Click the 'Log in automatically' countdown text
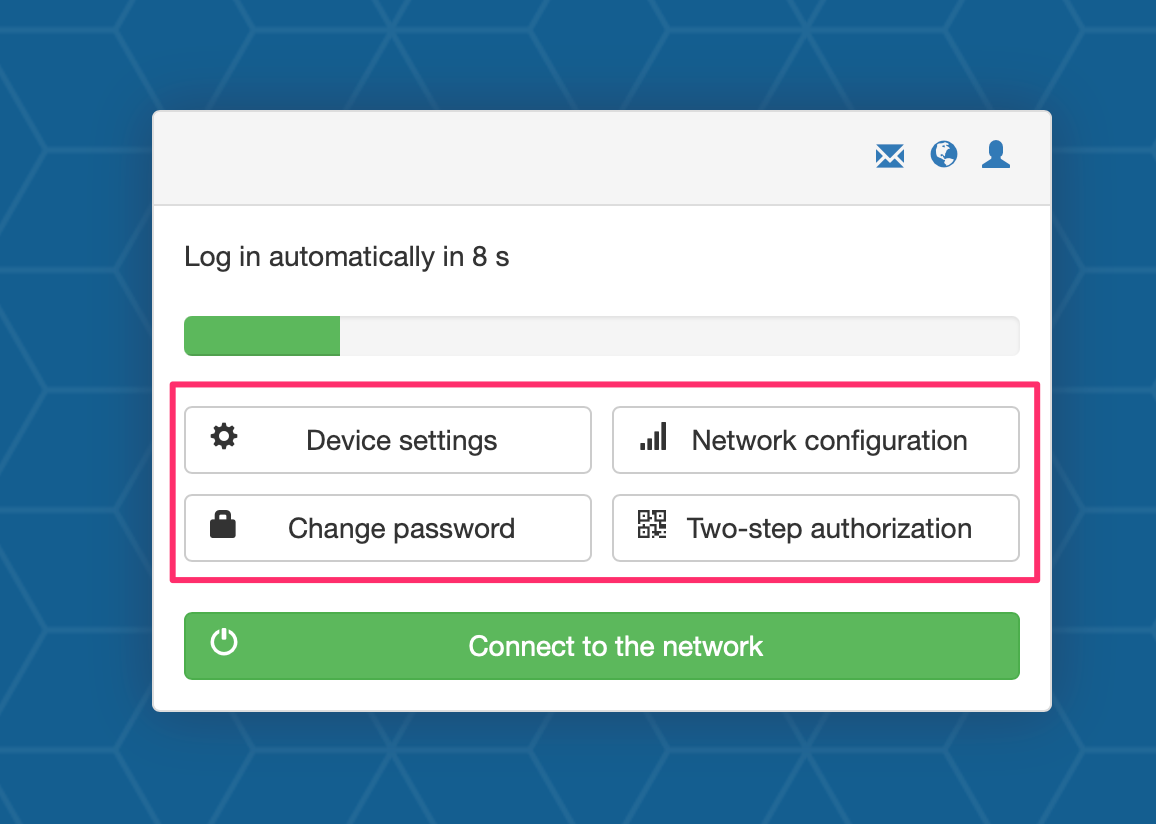 click(347, 256)
